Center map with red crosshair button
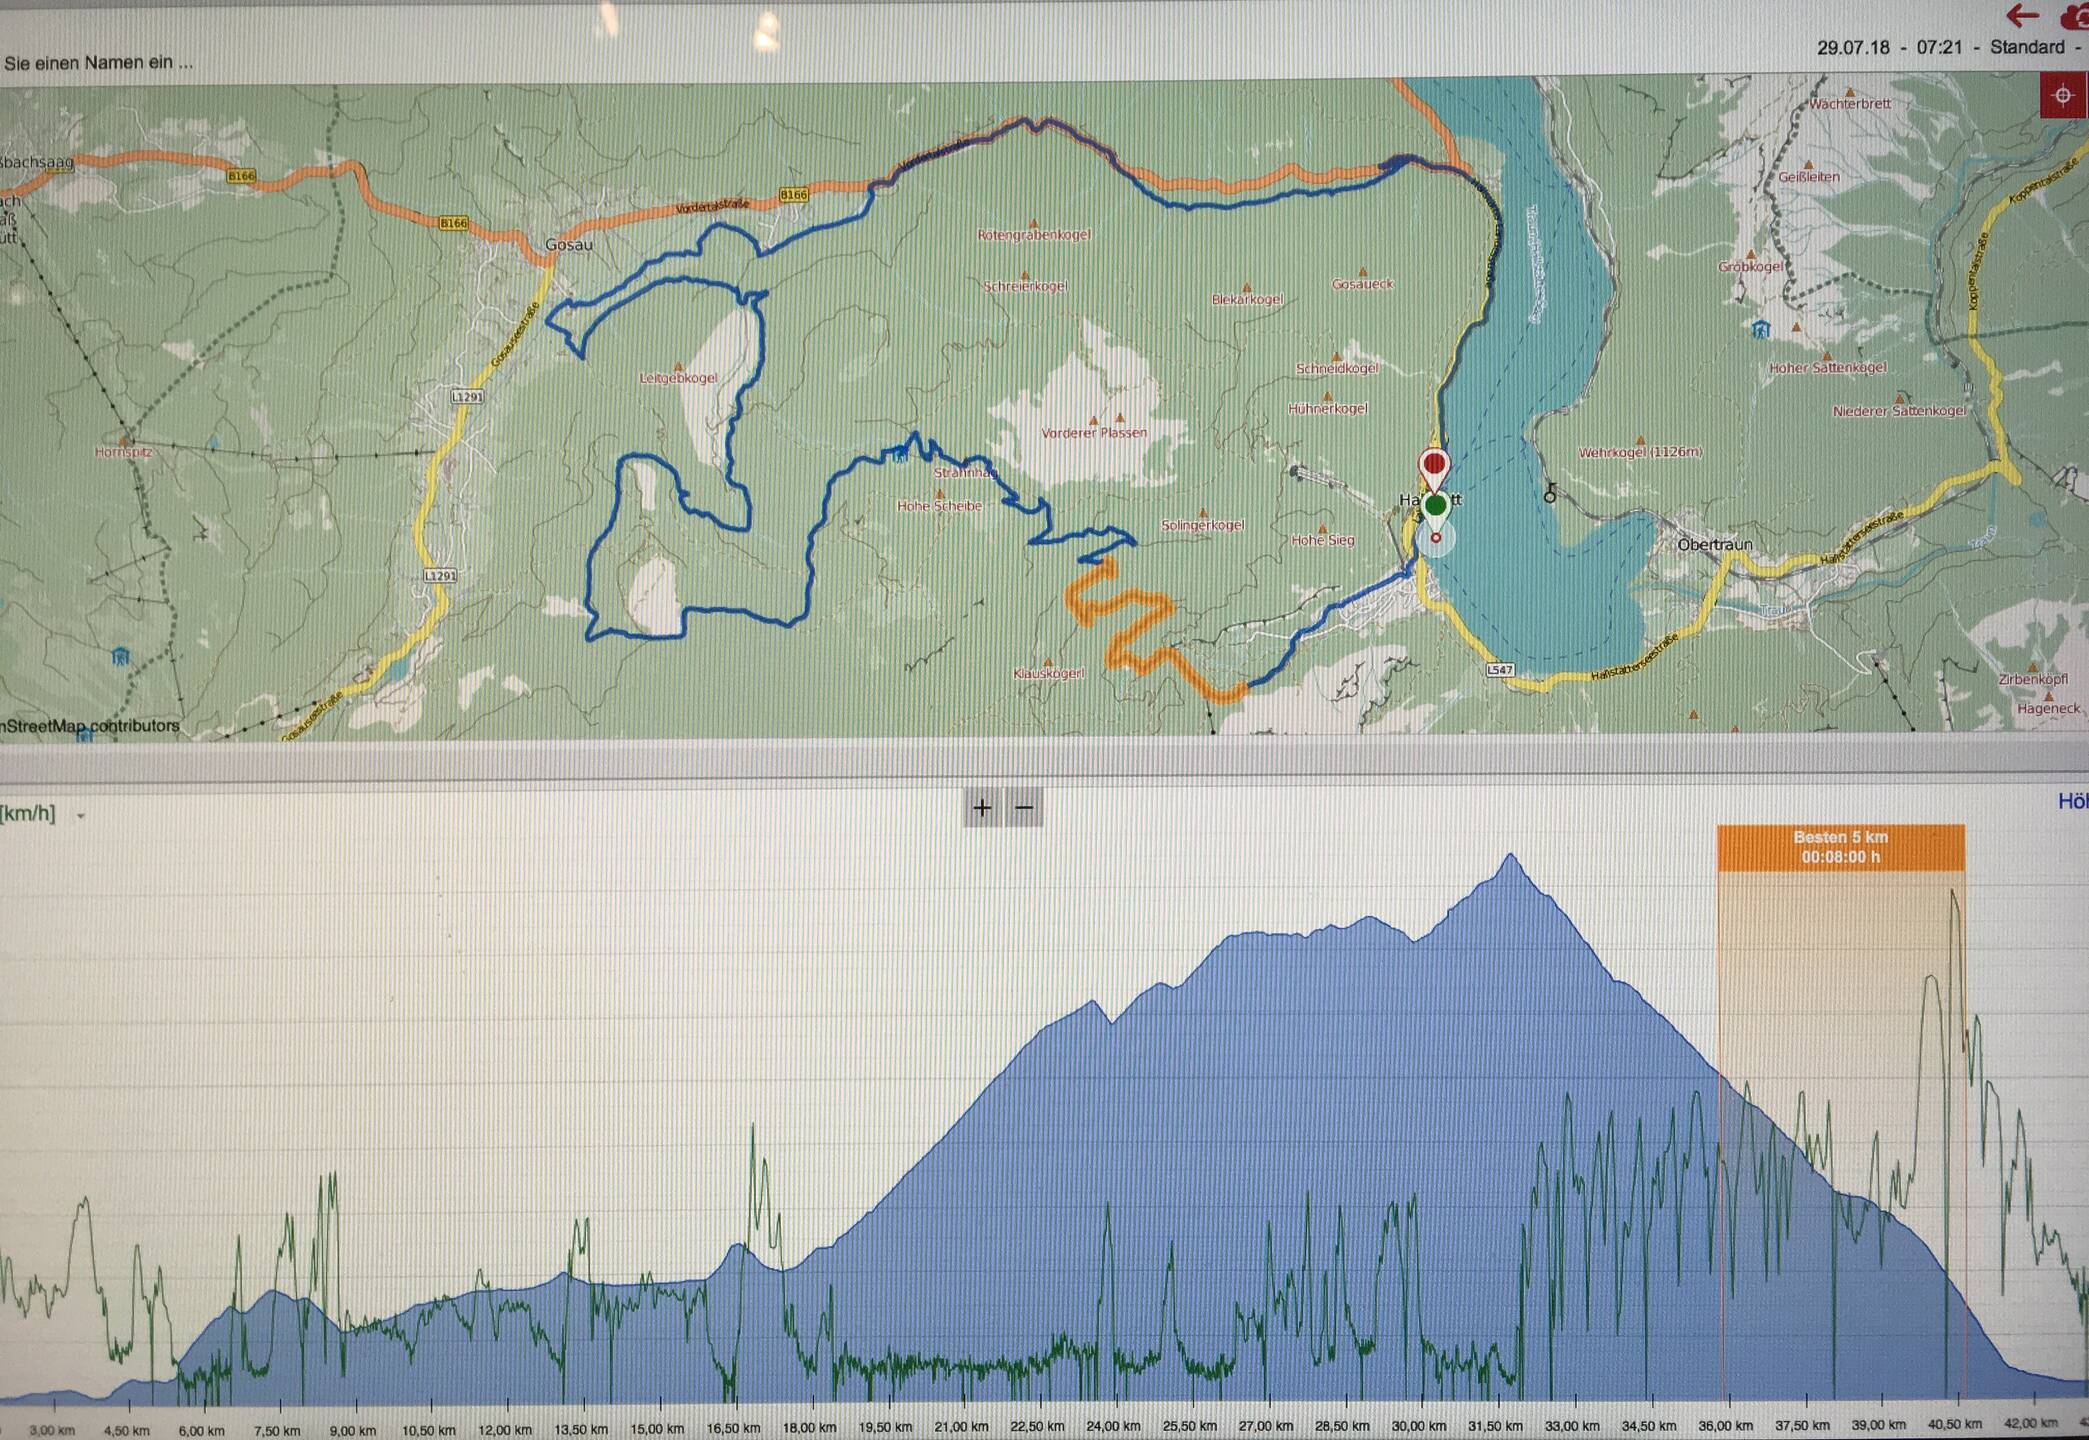2089x1440 pixels. click(2062, 96)
